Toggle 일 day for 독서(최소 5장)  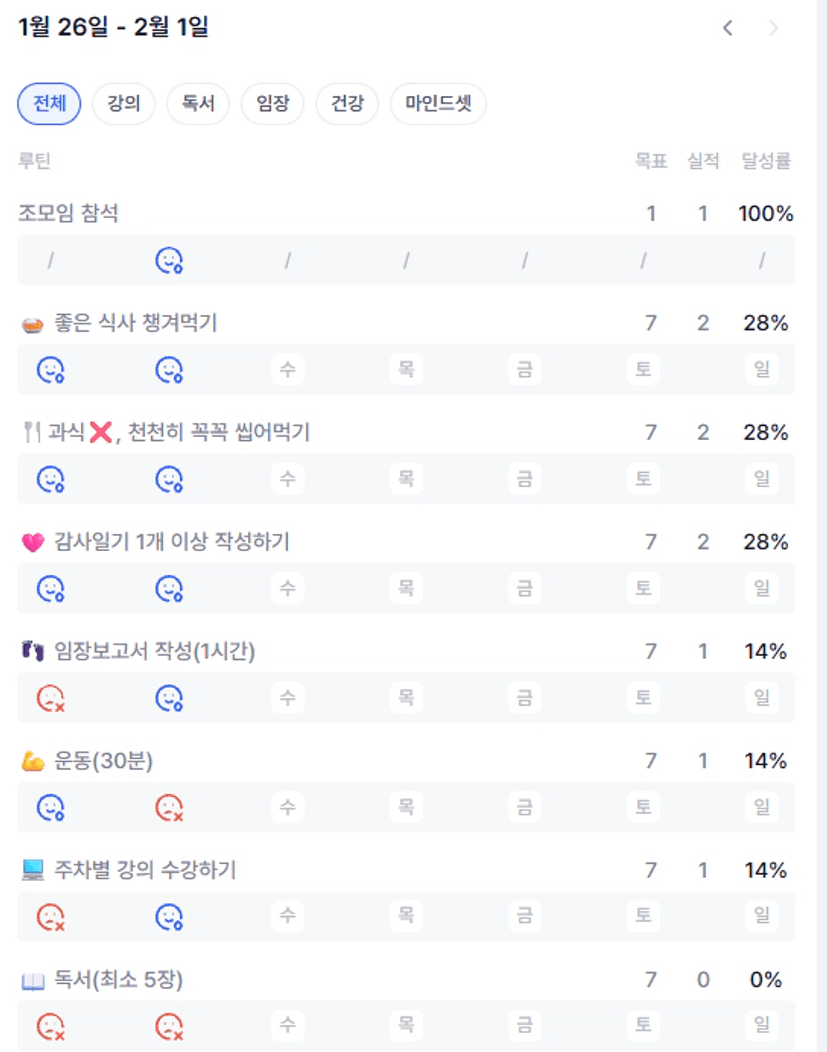pyautogui.click(x=762, y=1026)
